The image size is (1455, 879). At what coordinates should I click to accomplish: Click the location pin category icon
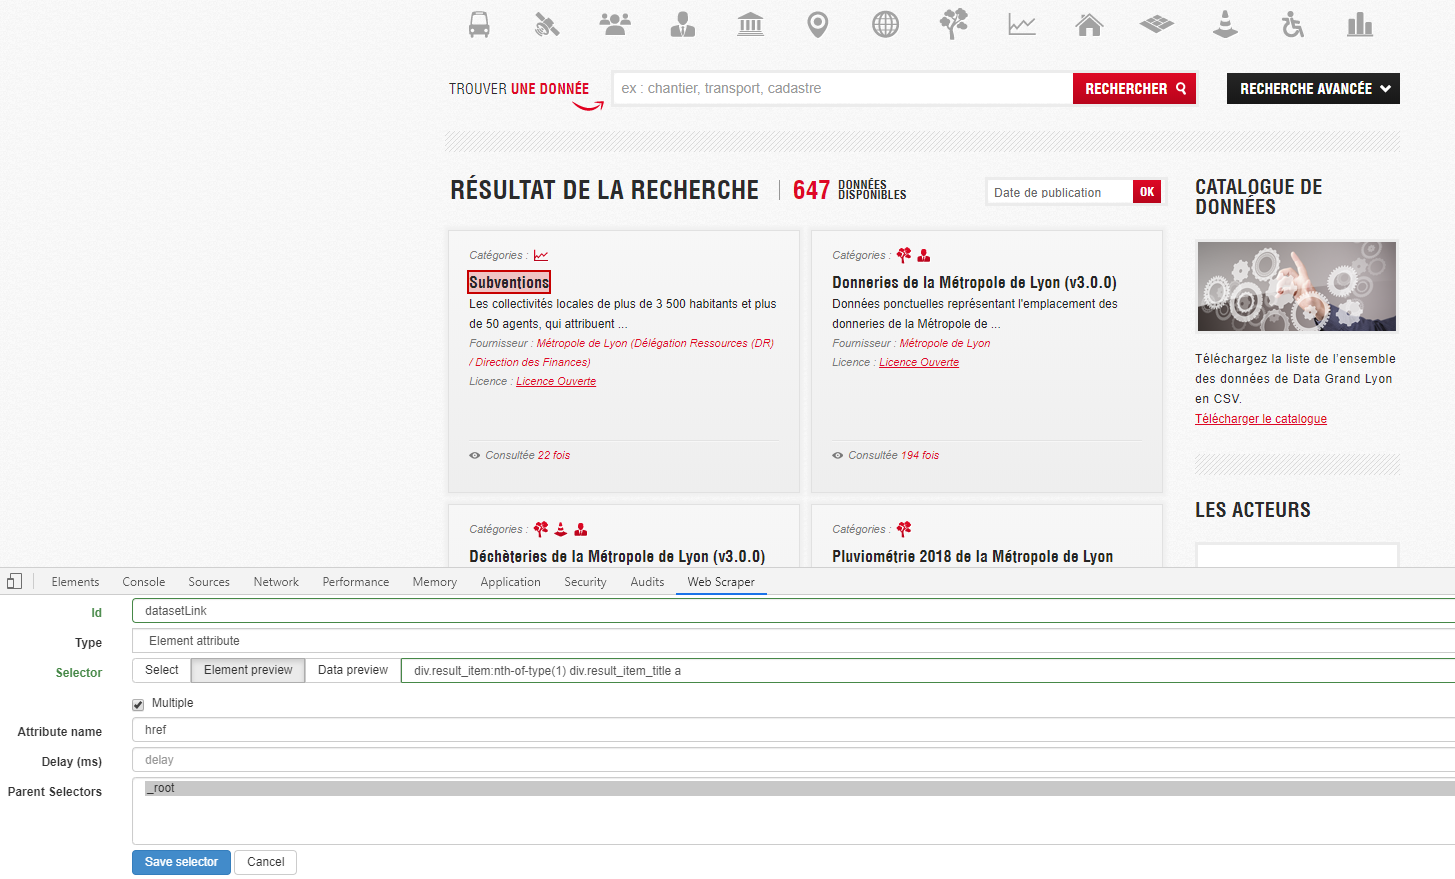click(x=817, y=24)
